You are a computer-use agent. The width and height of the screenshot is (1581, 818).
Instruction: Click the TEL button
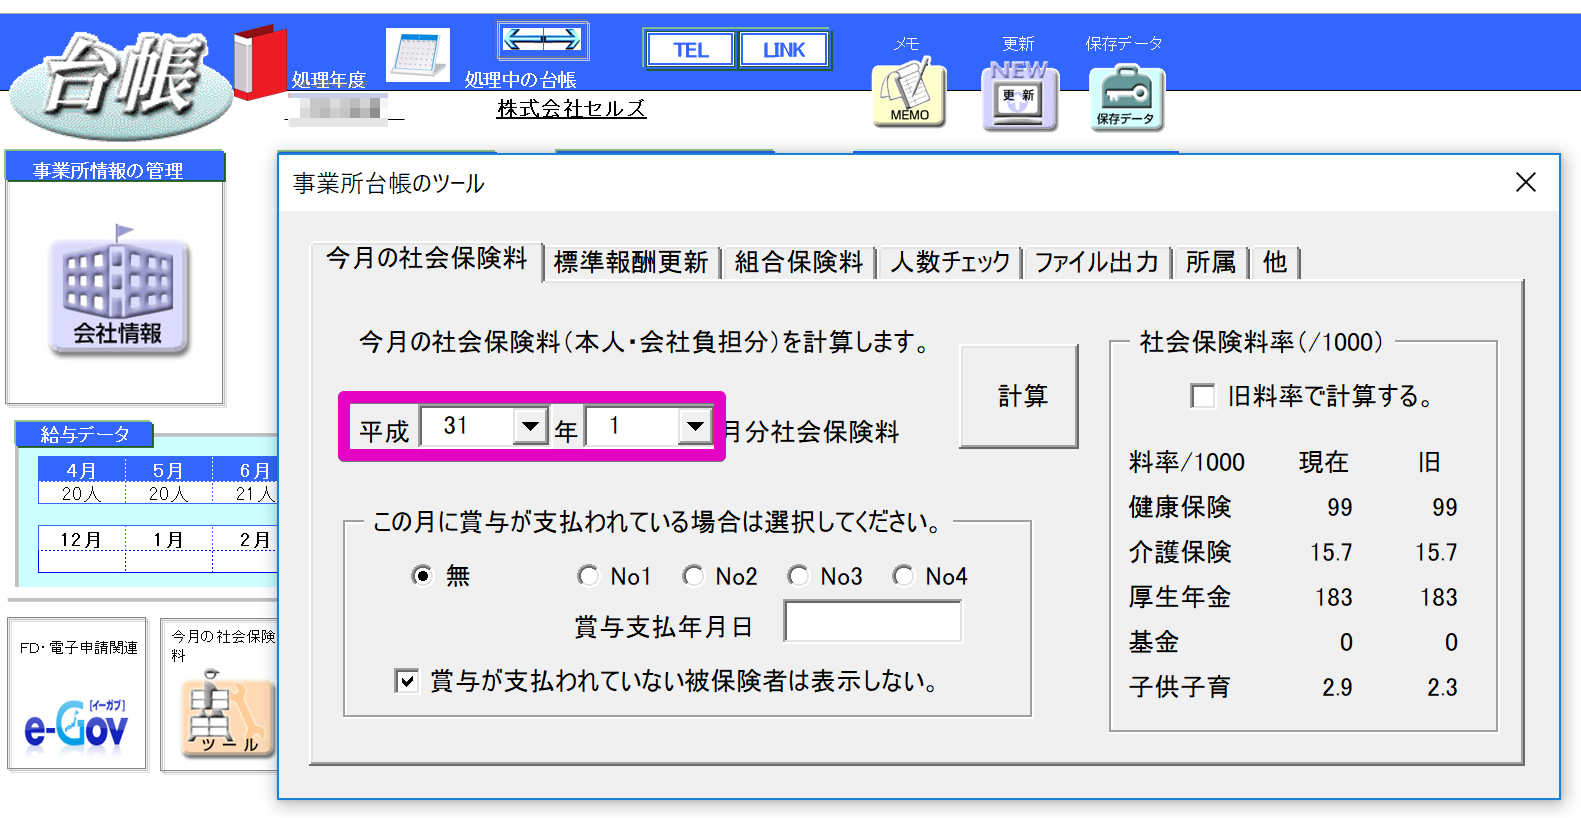pyautogui.click(x=690, y=49)
